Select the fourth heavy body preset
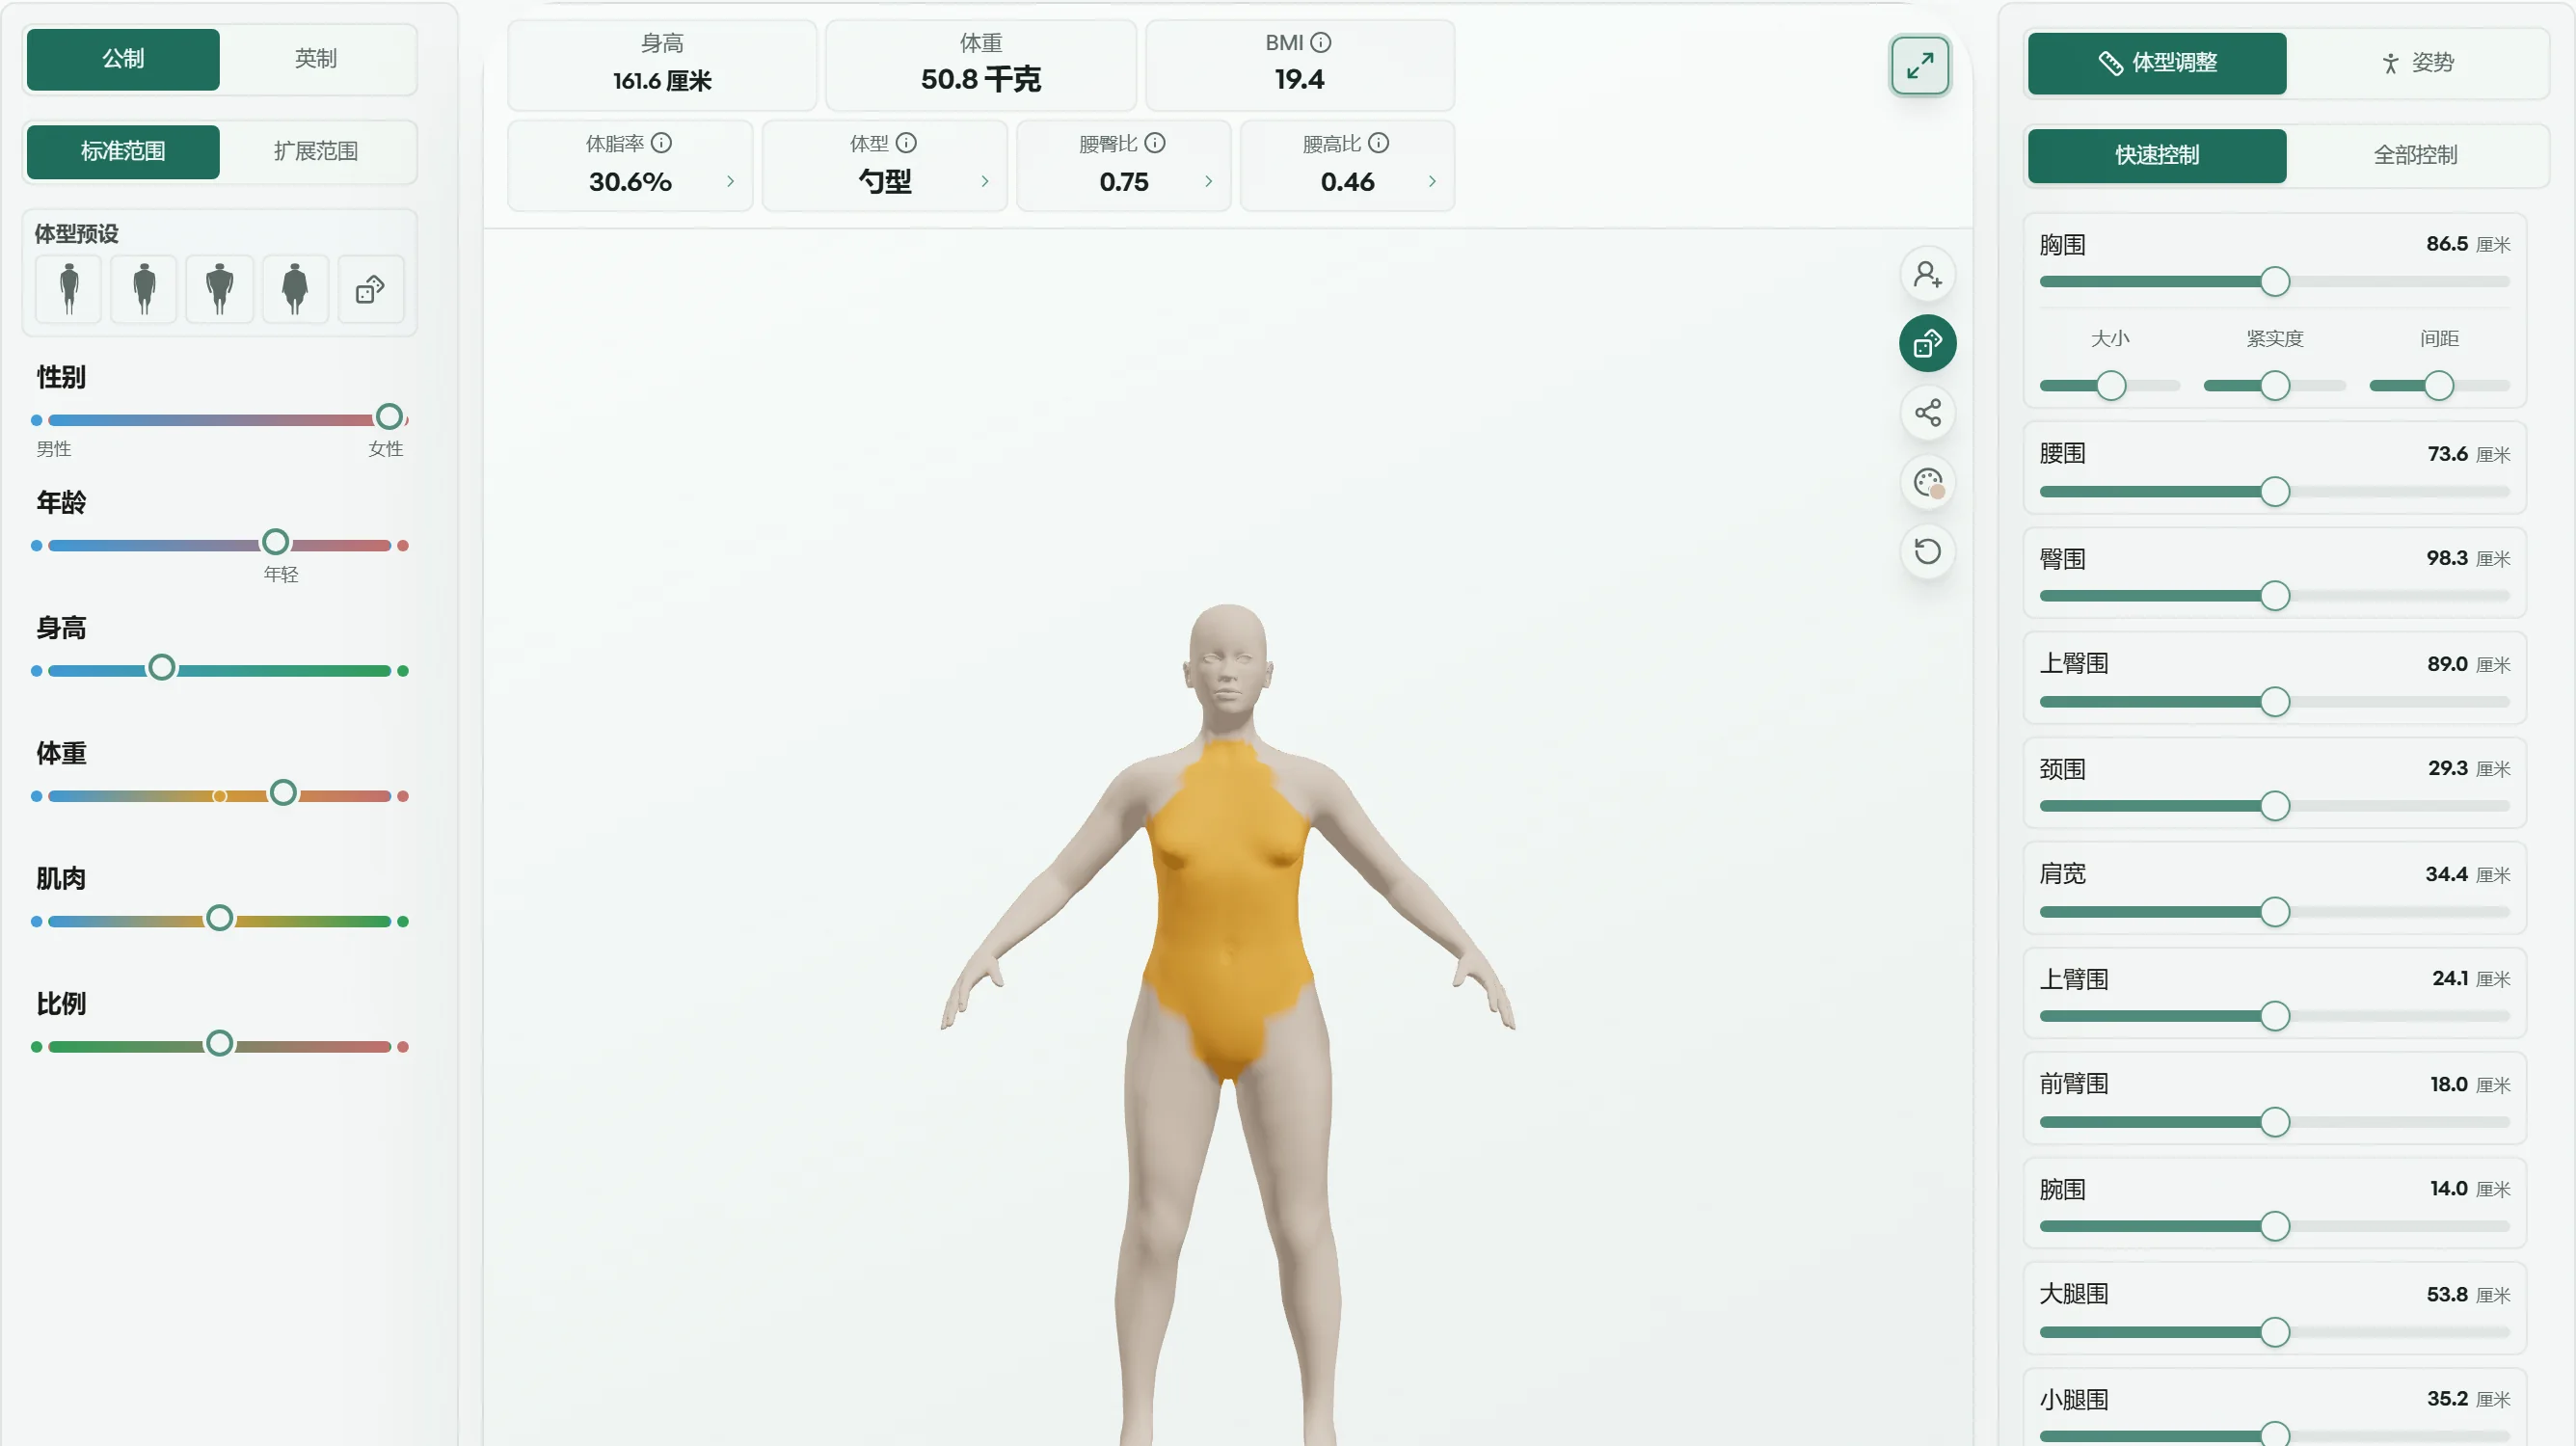 tap(295, 289)
